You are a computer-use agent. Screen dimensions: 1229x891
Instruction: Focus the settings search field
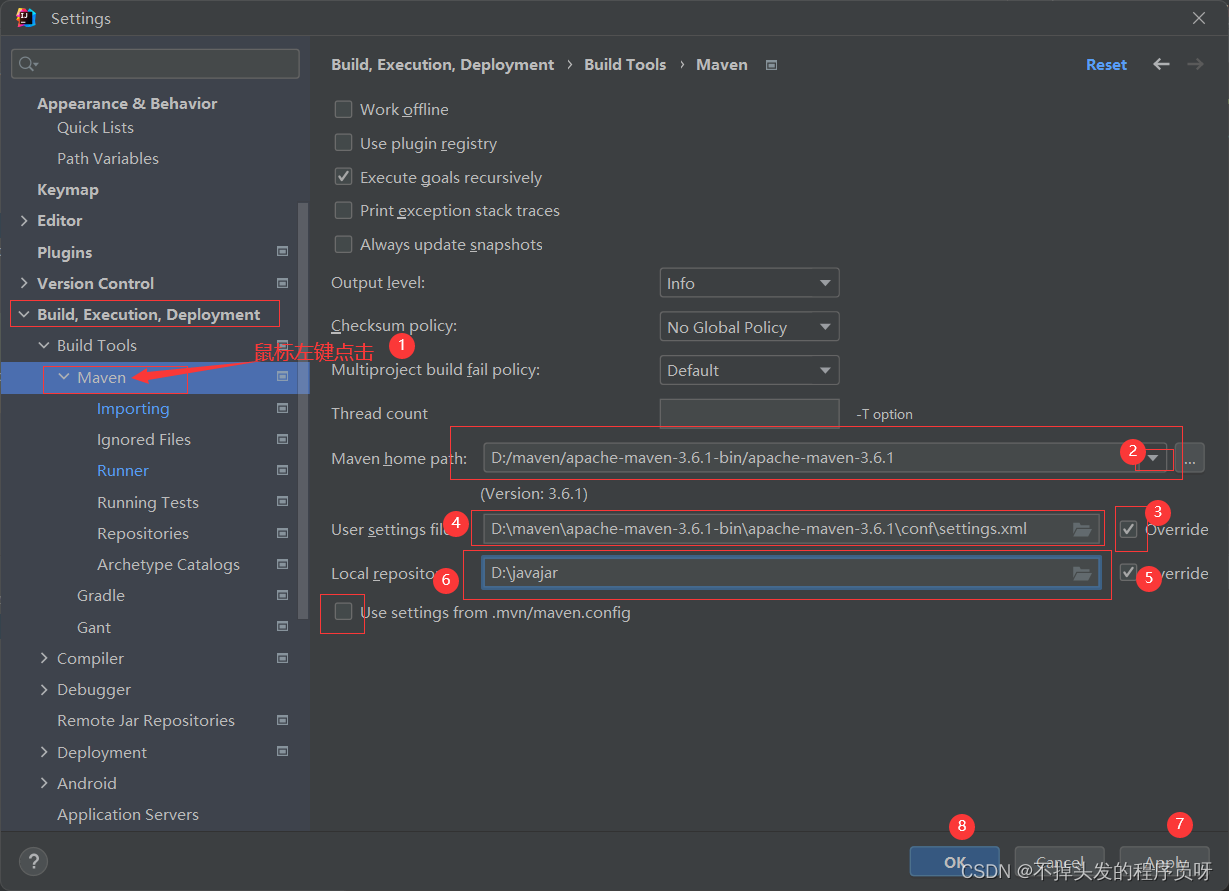155,64
